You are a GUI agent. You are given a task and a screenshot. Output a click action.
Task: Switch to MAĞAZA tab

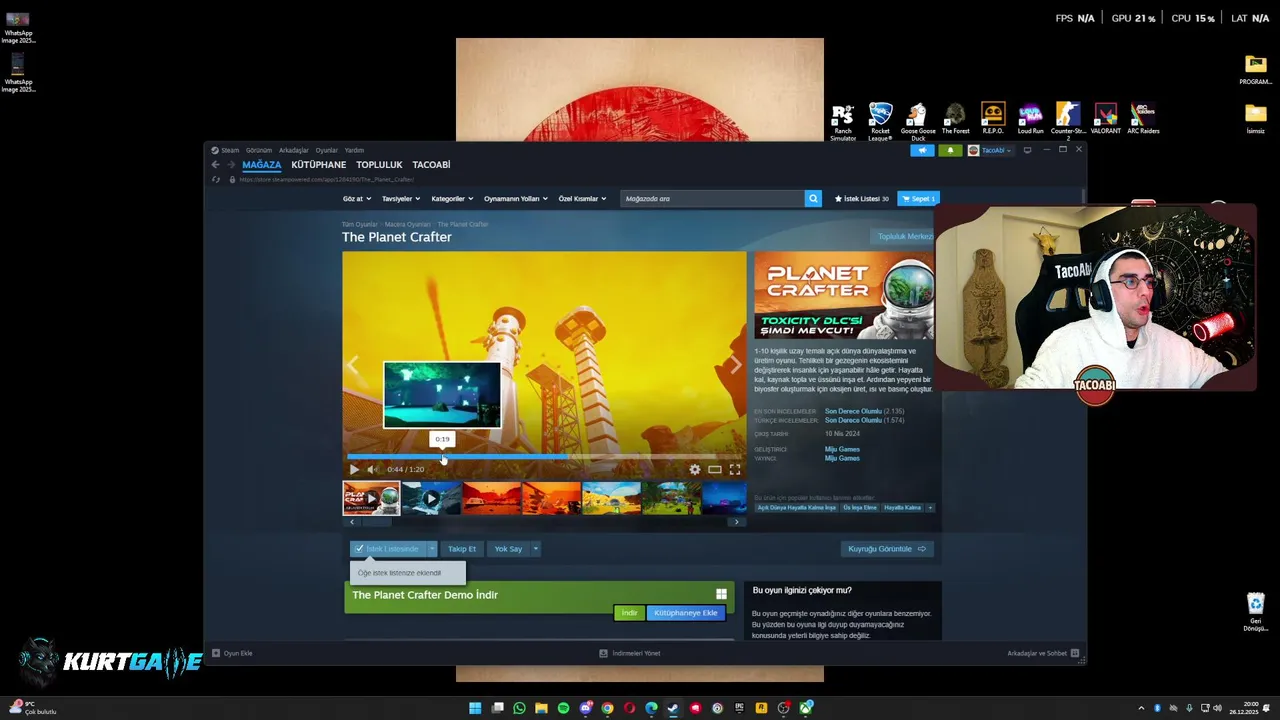coord(261,164)
